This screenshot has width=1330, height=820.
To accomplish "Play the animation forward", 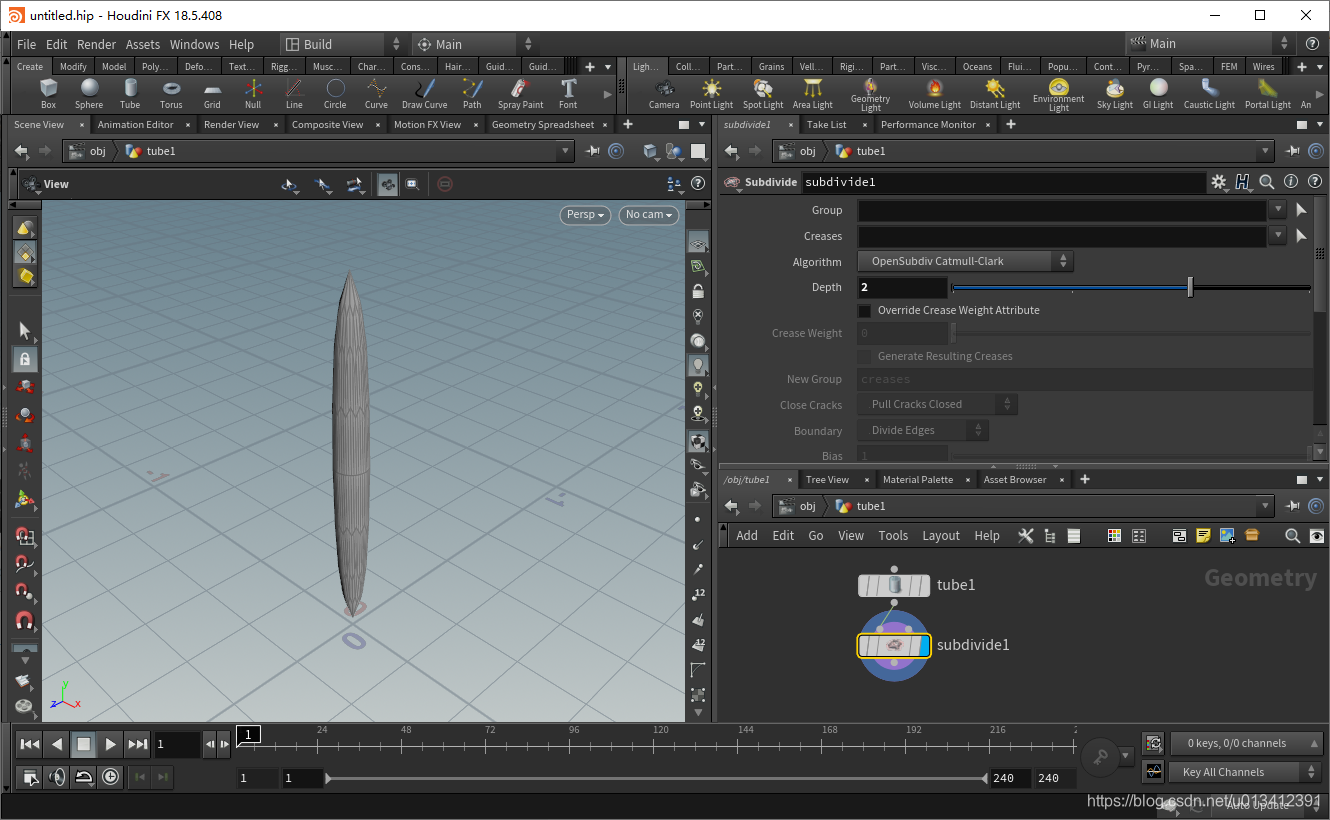I will point(111,744).
